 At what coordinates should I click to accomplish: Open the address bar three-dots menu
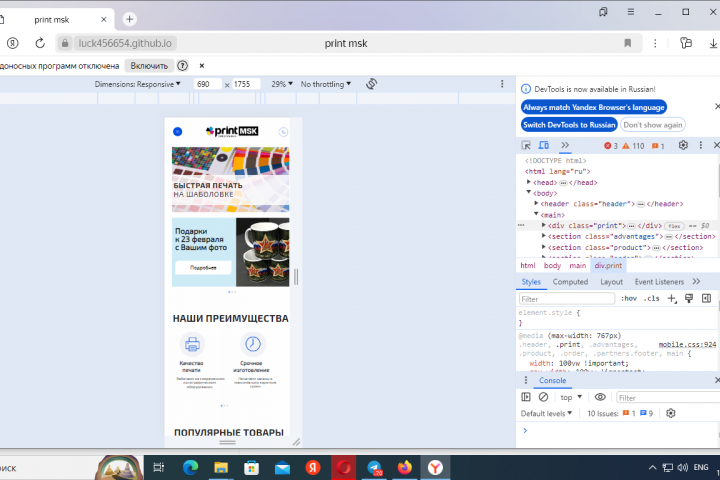coord(655,43)
